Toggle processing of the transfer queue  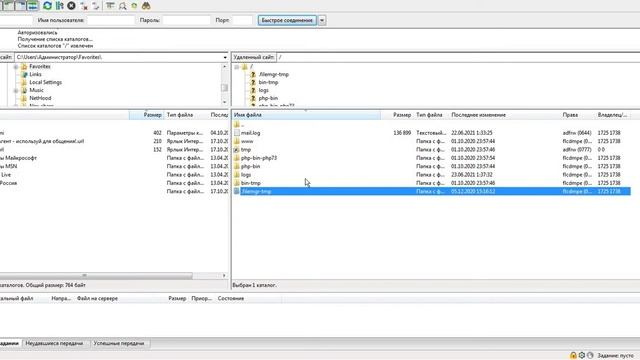coord(60,6)
